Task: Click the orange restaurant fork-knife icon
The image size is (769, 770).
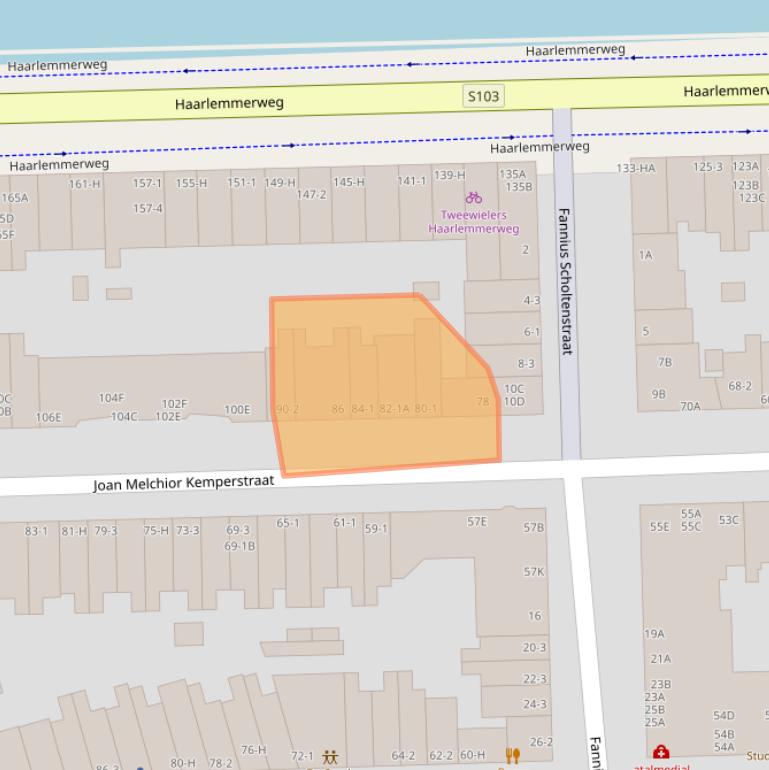Action: point(513,755)
